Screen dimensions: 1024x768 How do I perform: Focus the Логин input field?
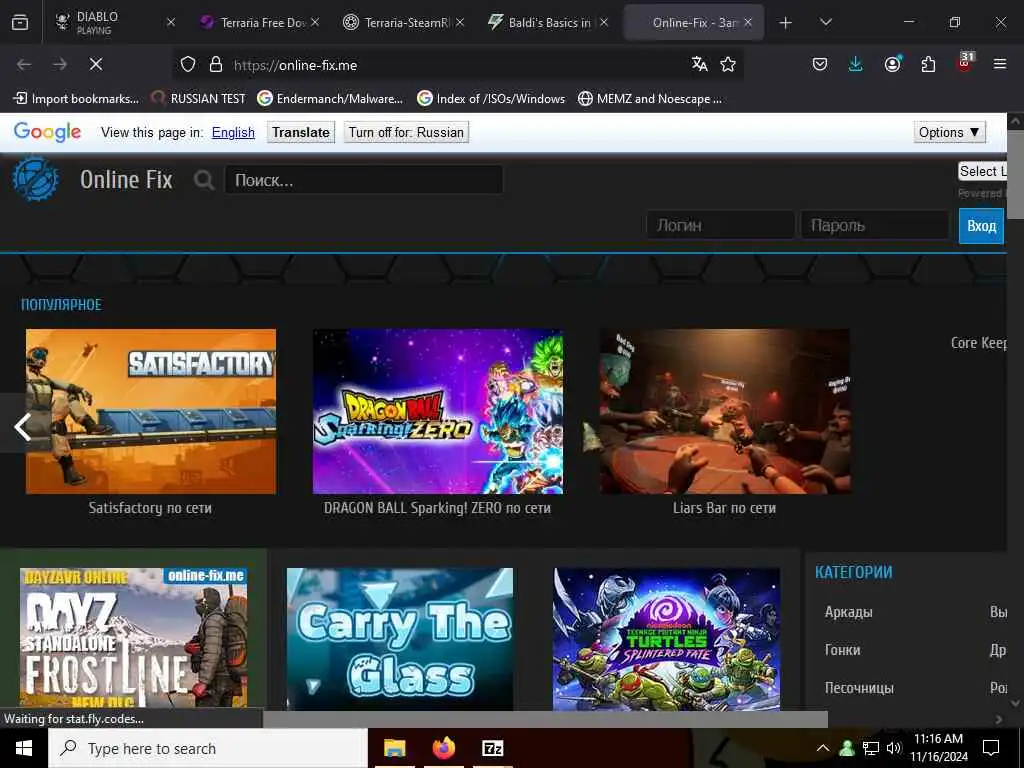coord(720,225)
